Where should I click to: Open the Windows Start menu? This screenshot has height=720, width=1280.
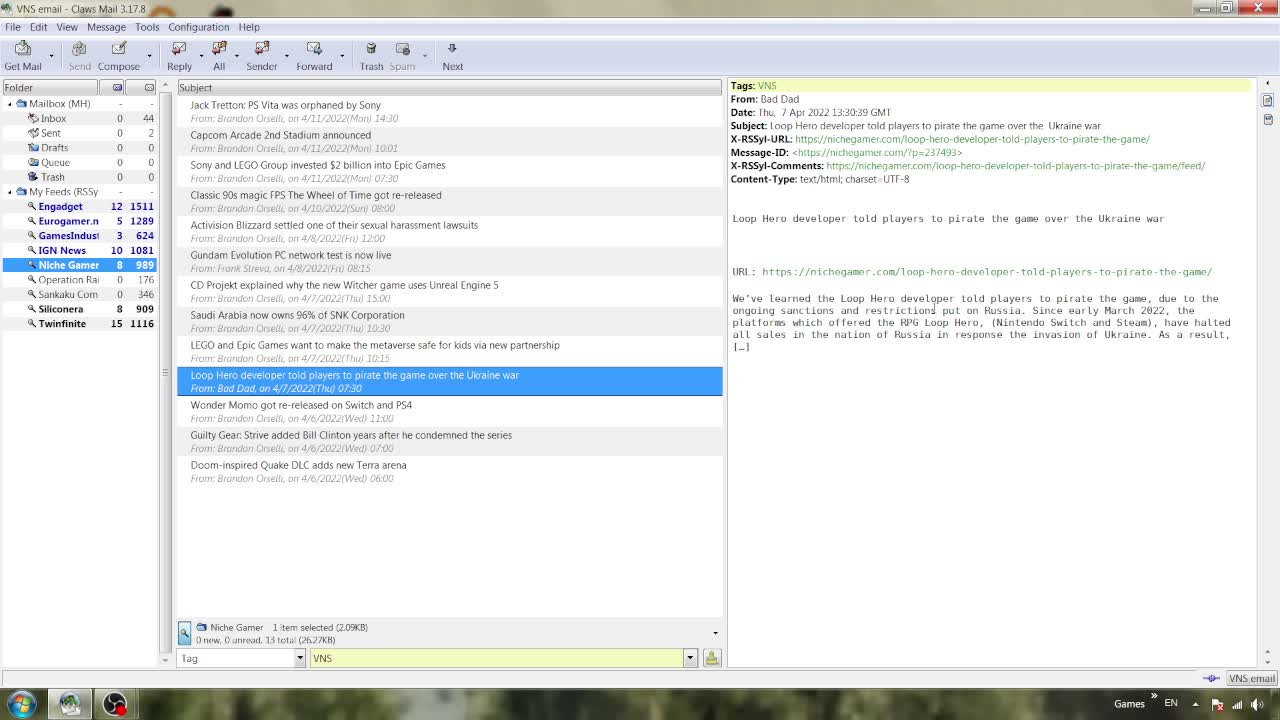22,704
